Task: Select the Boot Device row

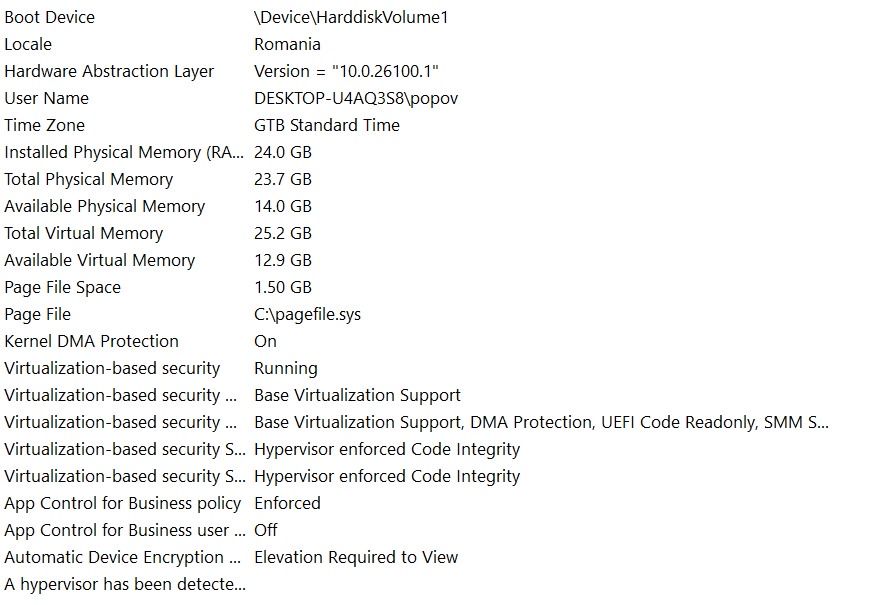Action: click(x=50, y=17)
